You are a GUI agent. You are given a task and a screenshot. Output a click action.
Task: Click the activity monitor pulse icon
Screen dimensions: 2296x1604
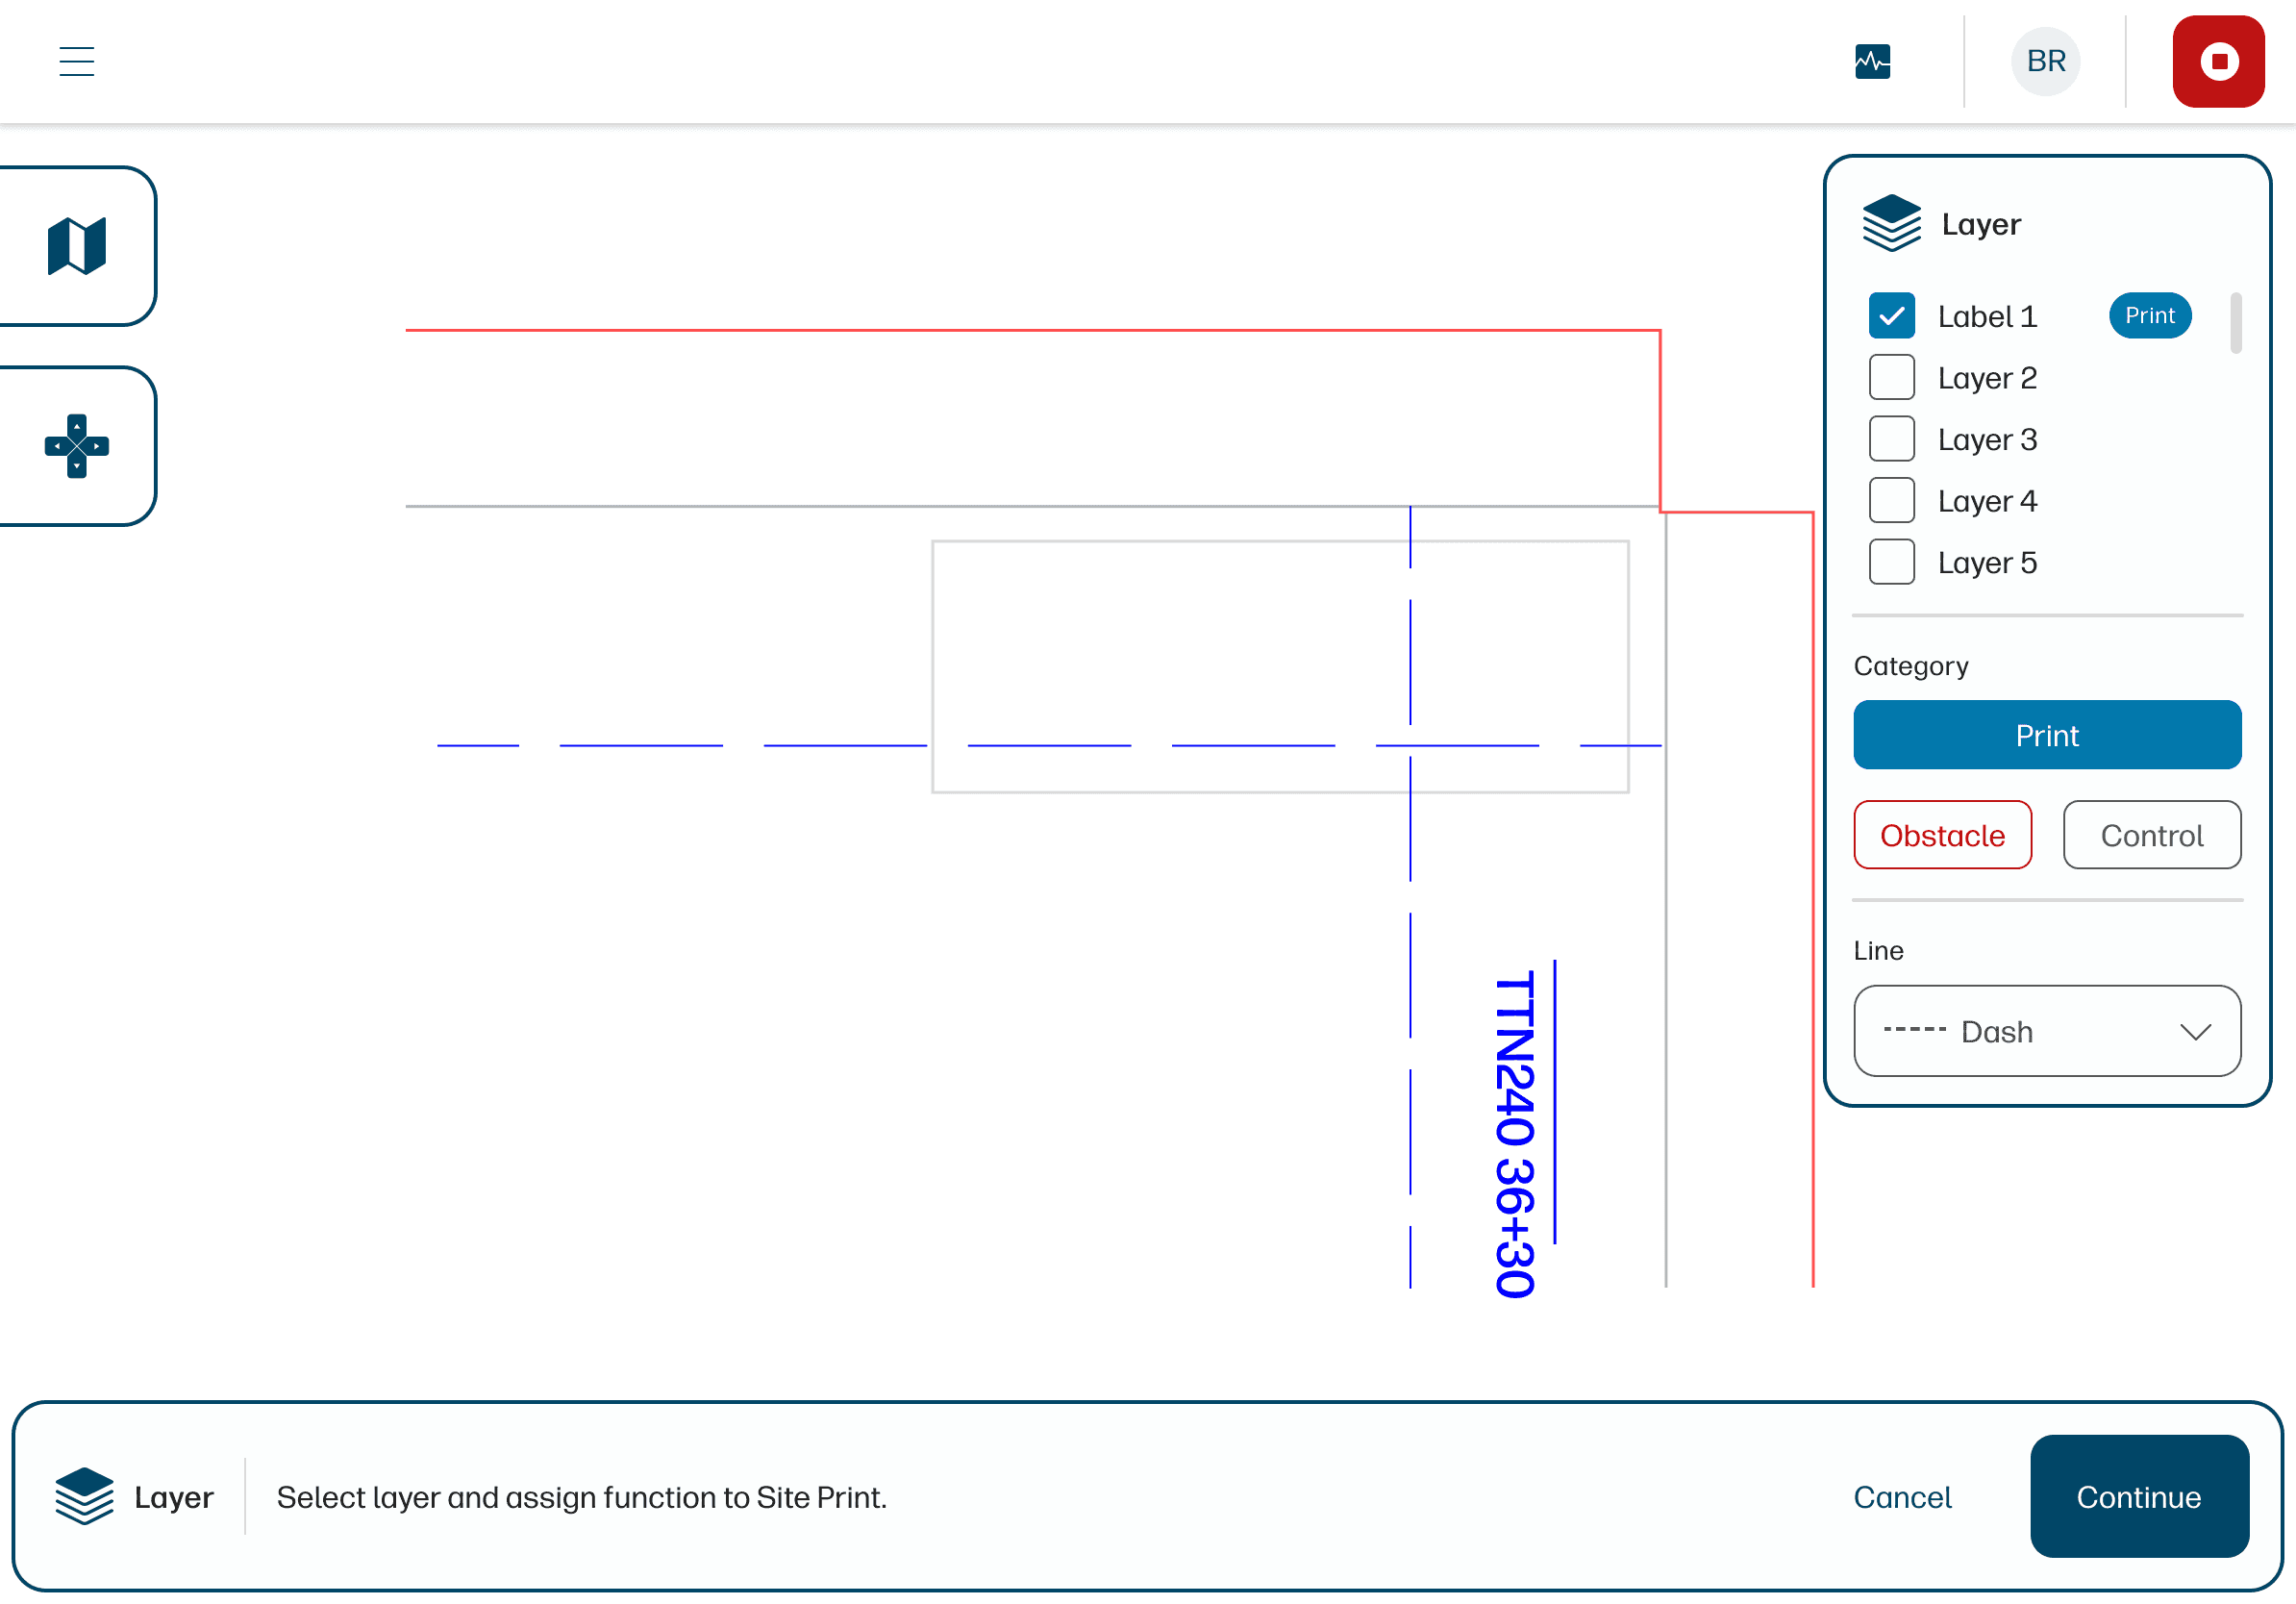click(1872, 61)
